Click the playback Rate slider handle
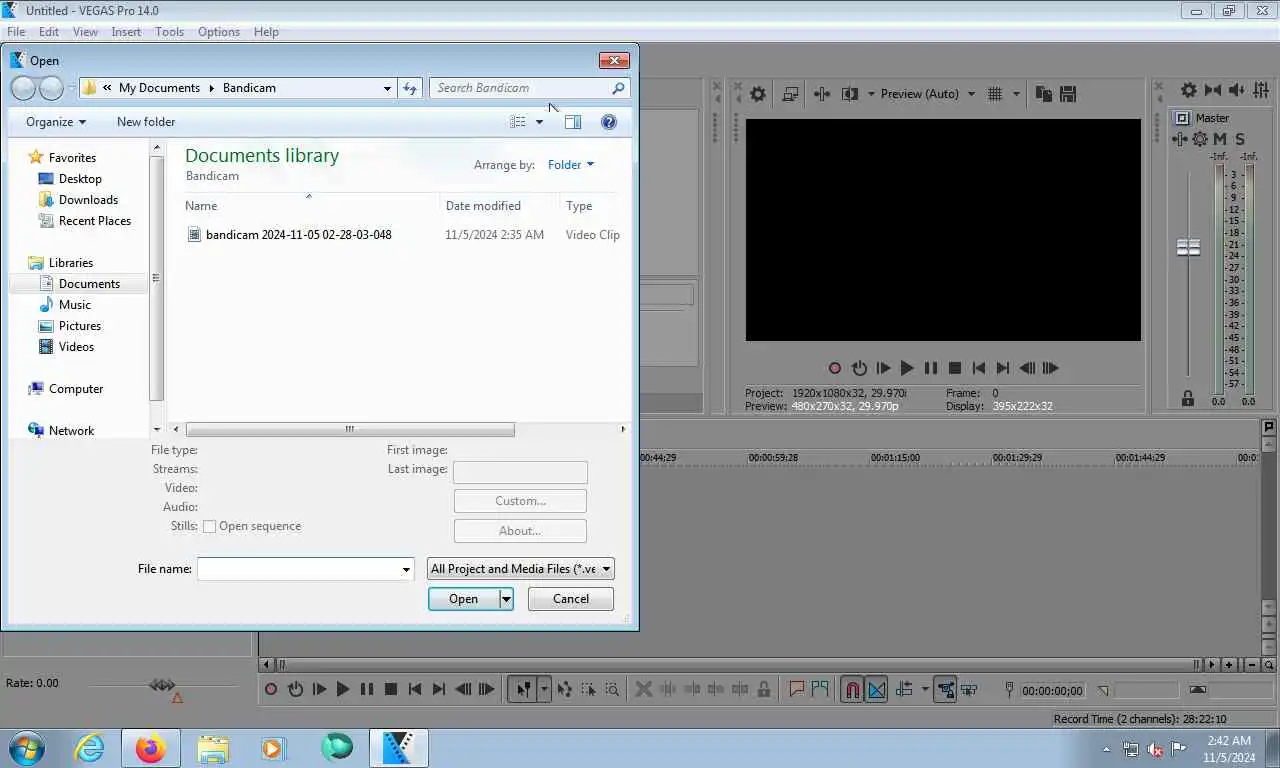This screenshot has width=1280, height=768. tap(162, 685)
